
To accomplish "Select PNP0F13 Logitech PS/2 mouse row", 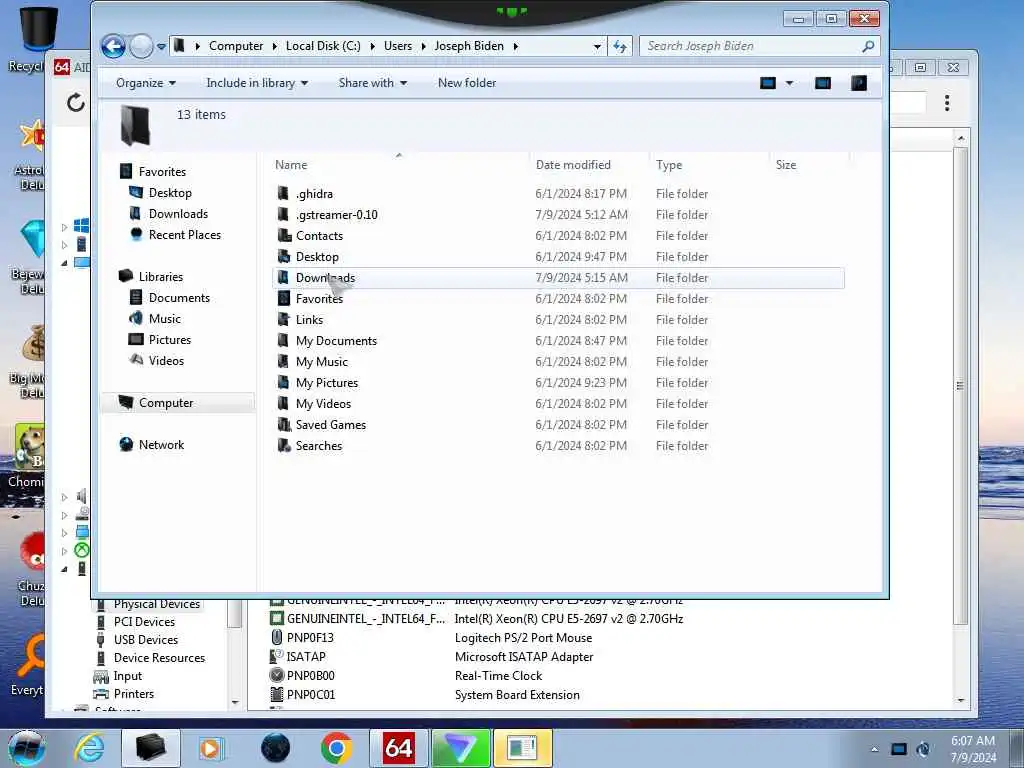I will click(x=431, y=637).
